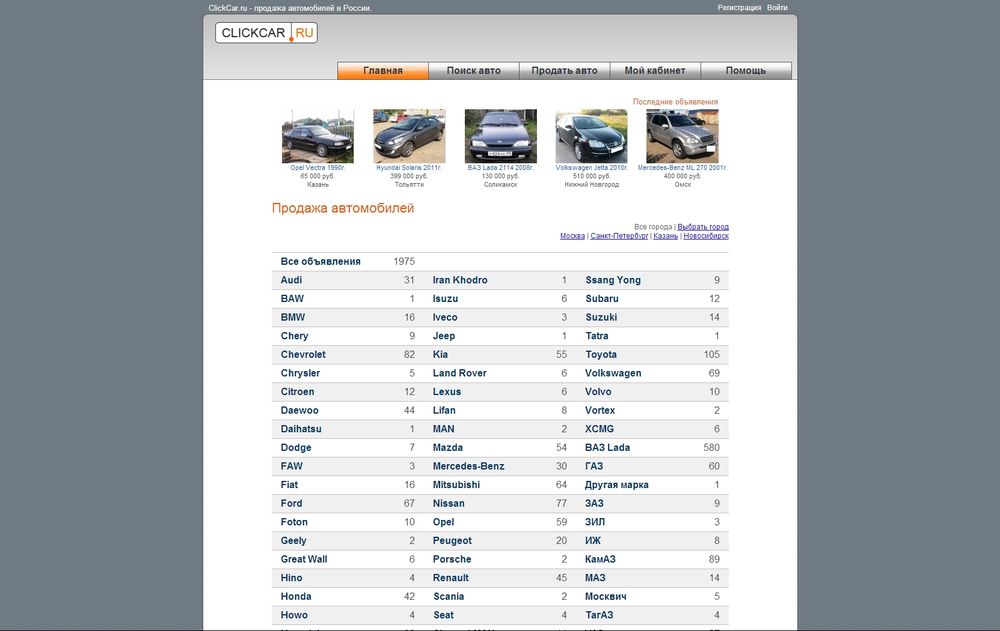Open the Jeep brand listings
Viewport: 1000px width, 631px height.
coord(444,336)
